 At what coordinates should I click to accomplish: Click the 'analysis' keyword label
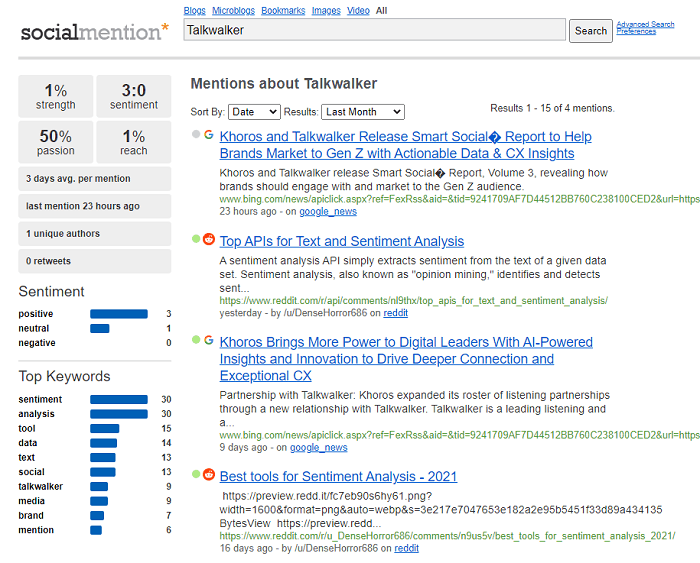point(36,414)
